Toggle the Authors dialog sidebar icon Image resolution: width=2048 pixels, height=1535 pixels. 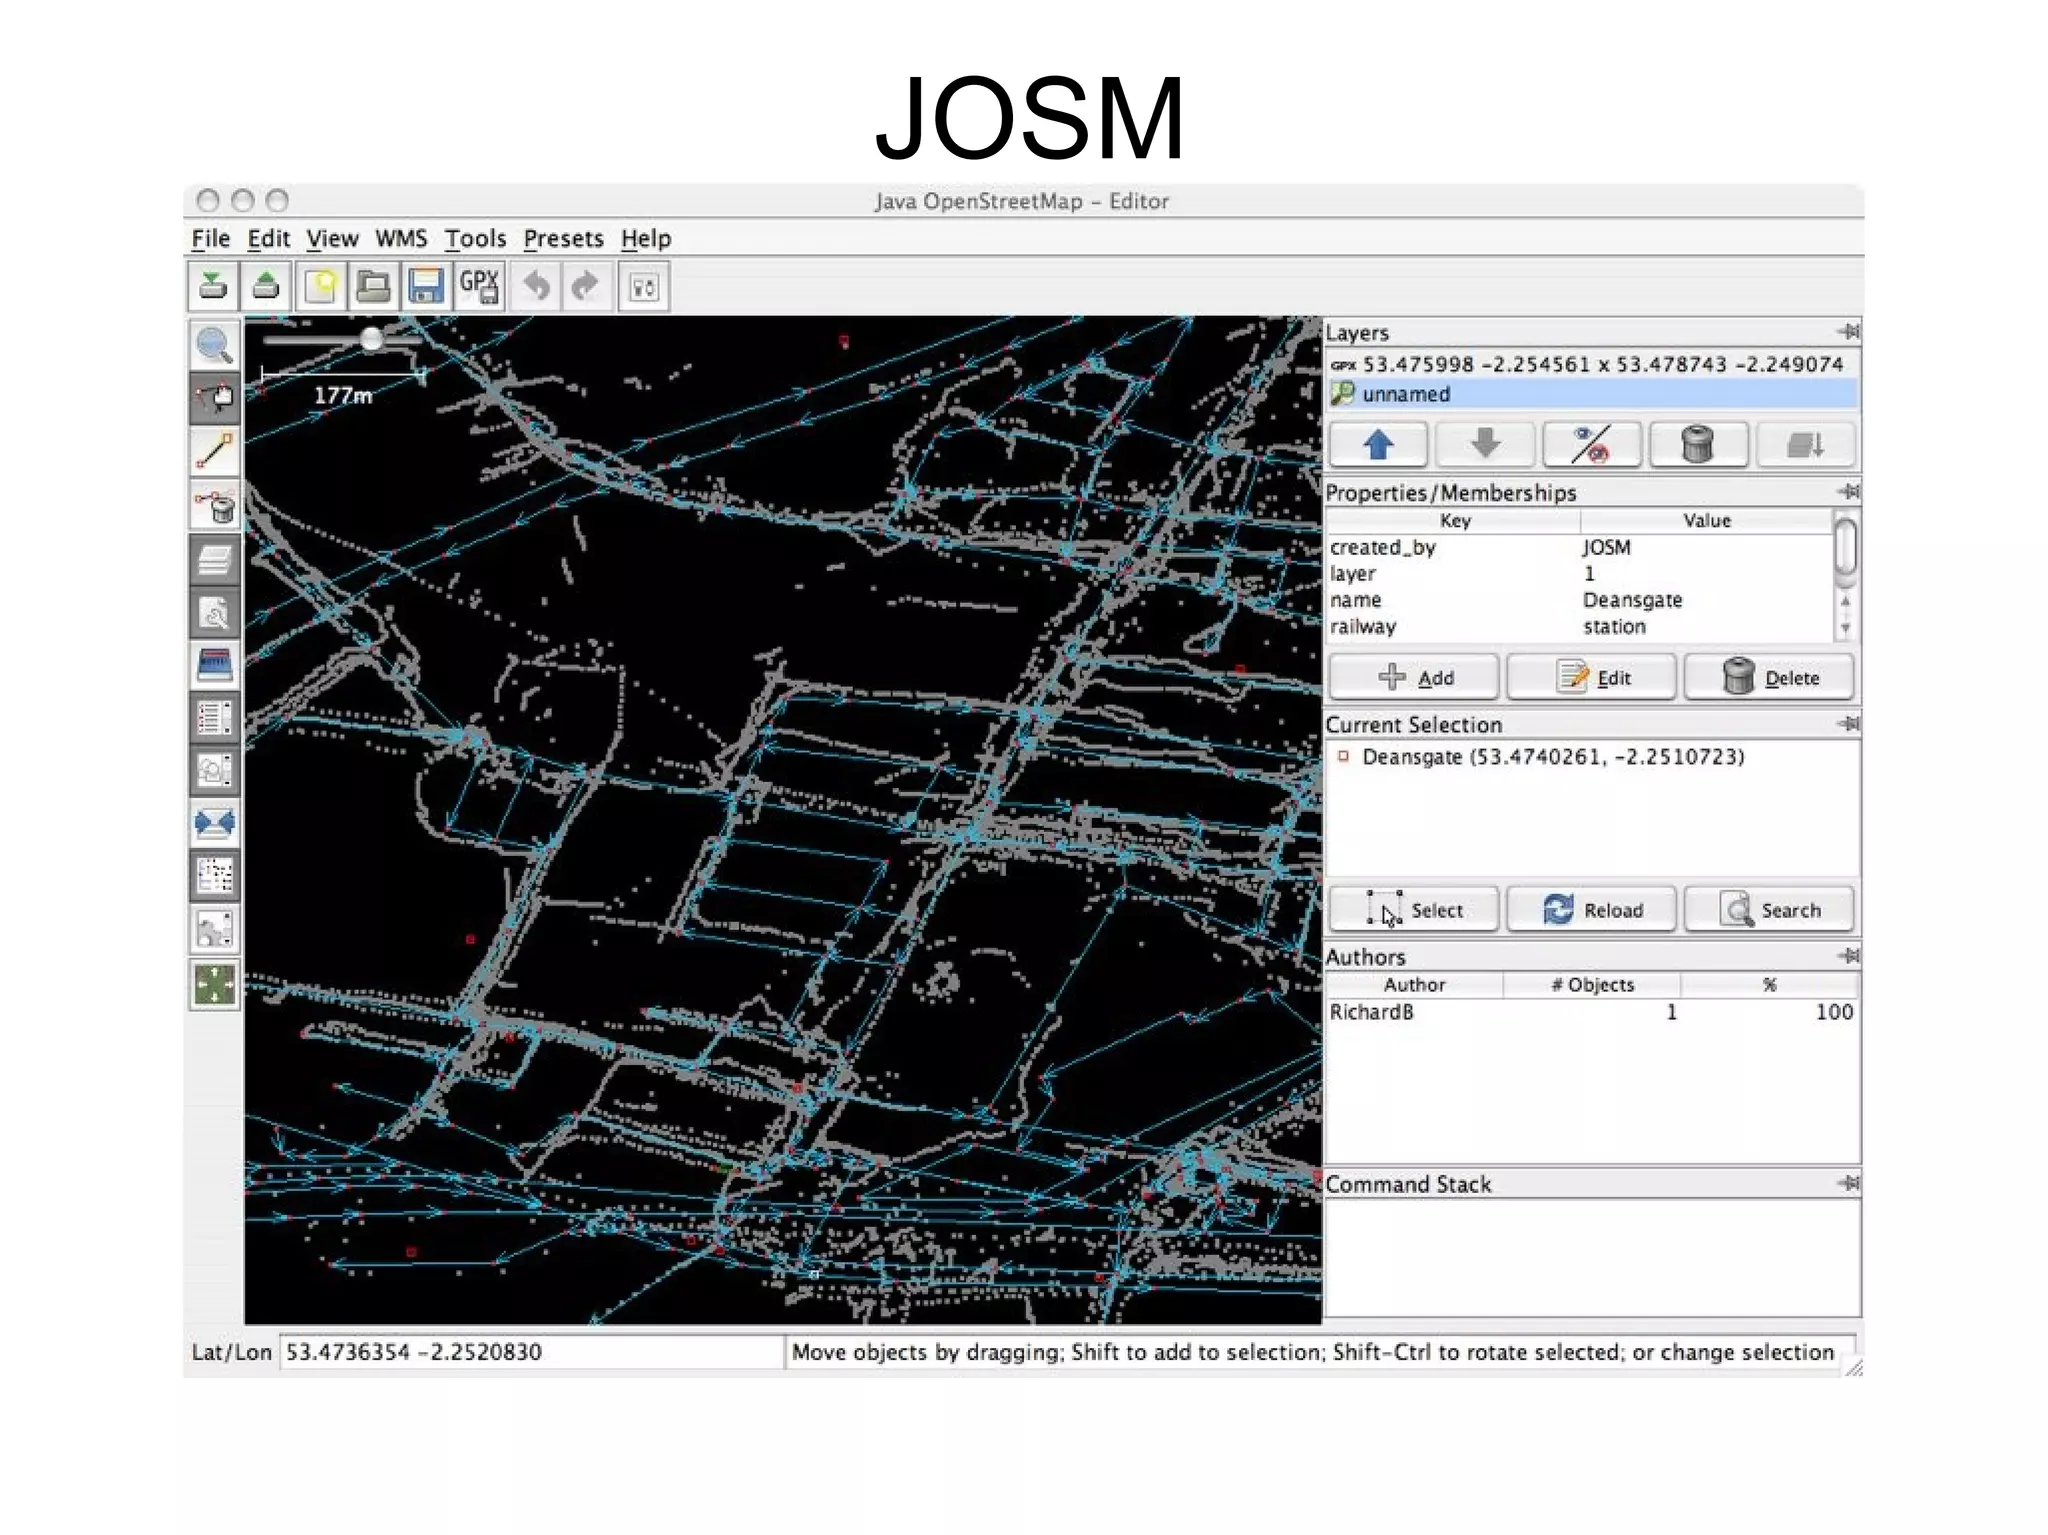point(214,770)
